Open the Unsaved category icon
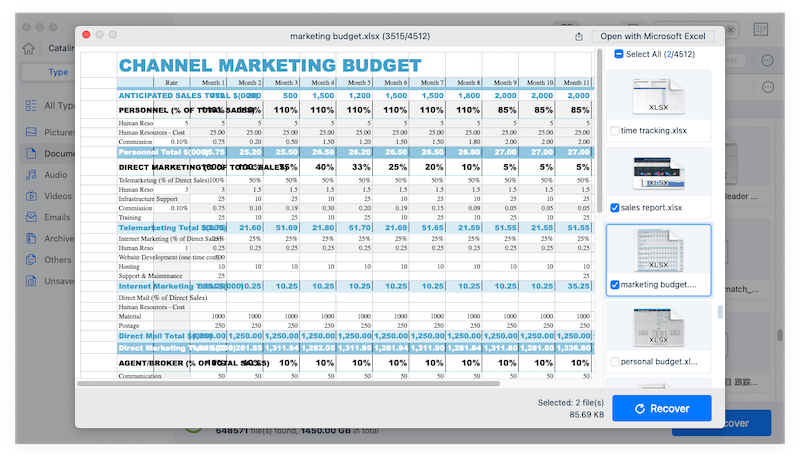 (x=31, y=281)
